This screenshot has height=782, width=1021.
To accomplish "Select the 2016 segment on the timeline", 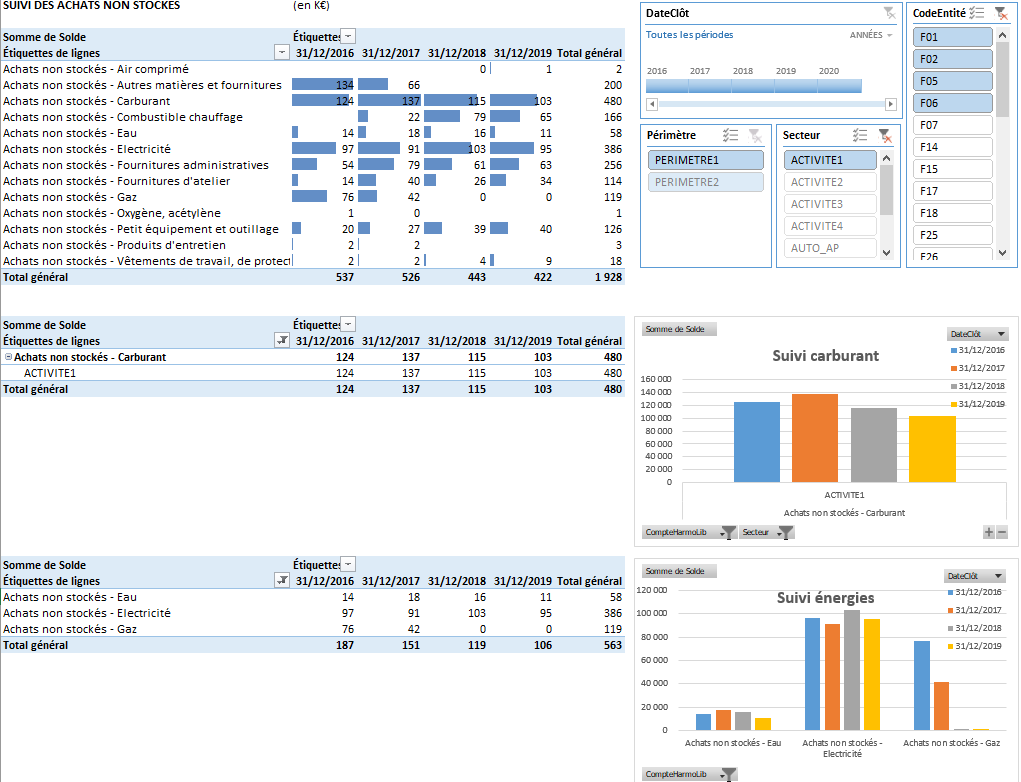I will click(x=667, y=85).
